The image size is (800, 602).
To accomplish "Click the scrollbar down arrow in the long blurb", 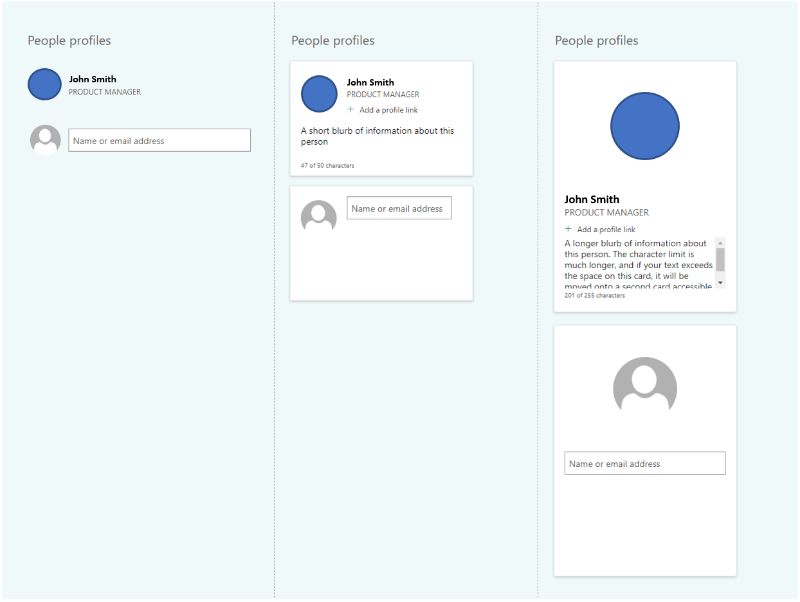I will click(x=720, y=284).
